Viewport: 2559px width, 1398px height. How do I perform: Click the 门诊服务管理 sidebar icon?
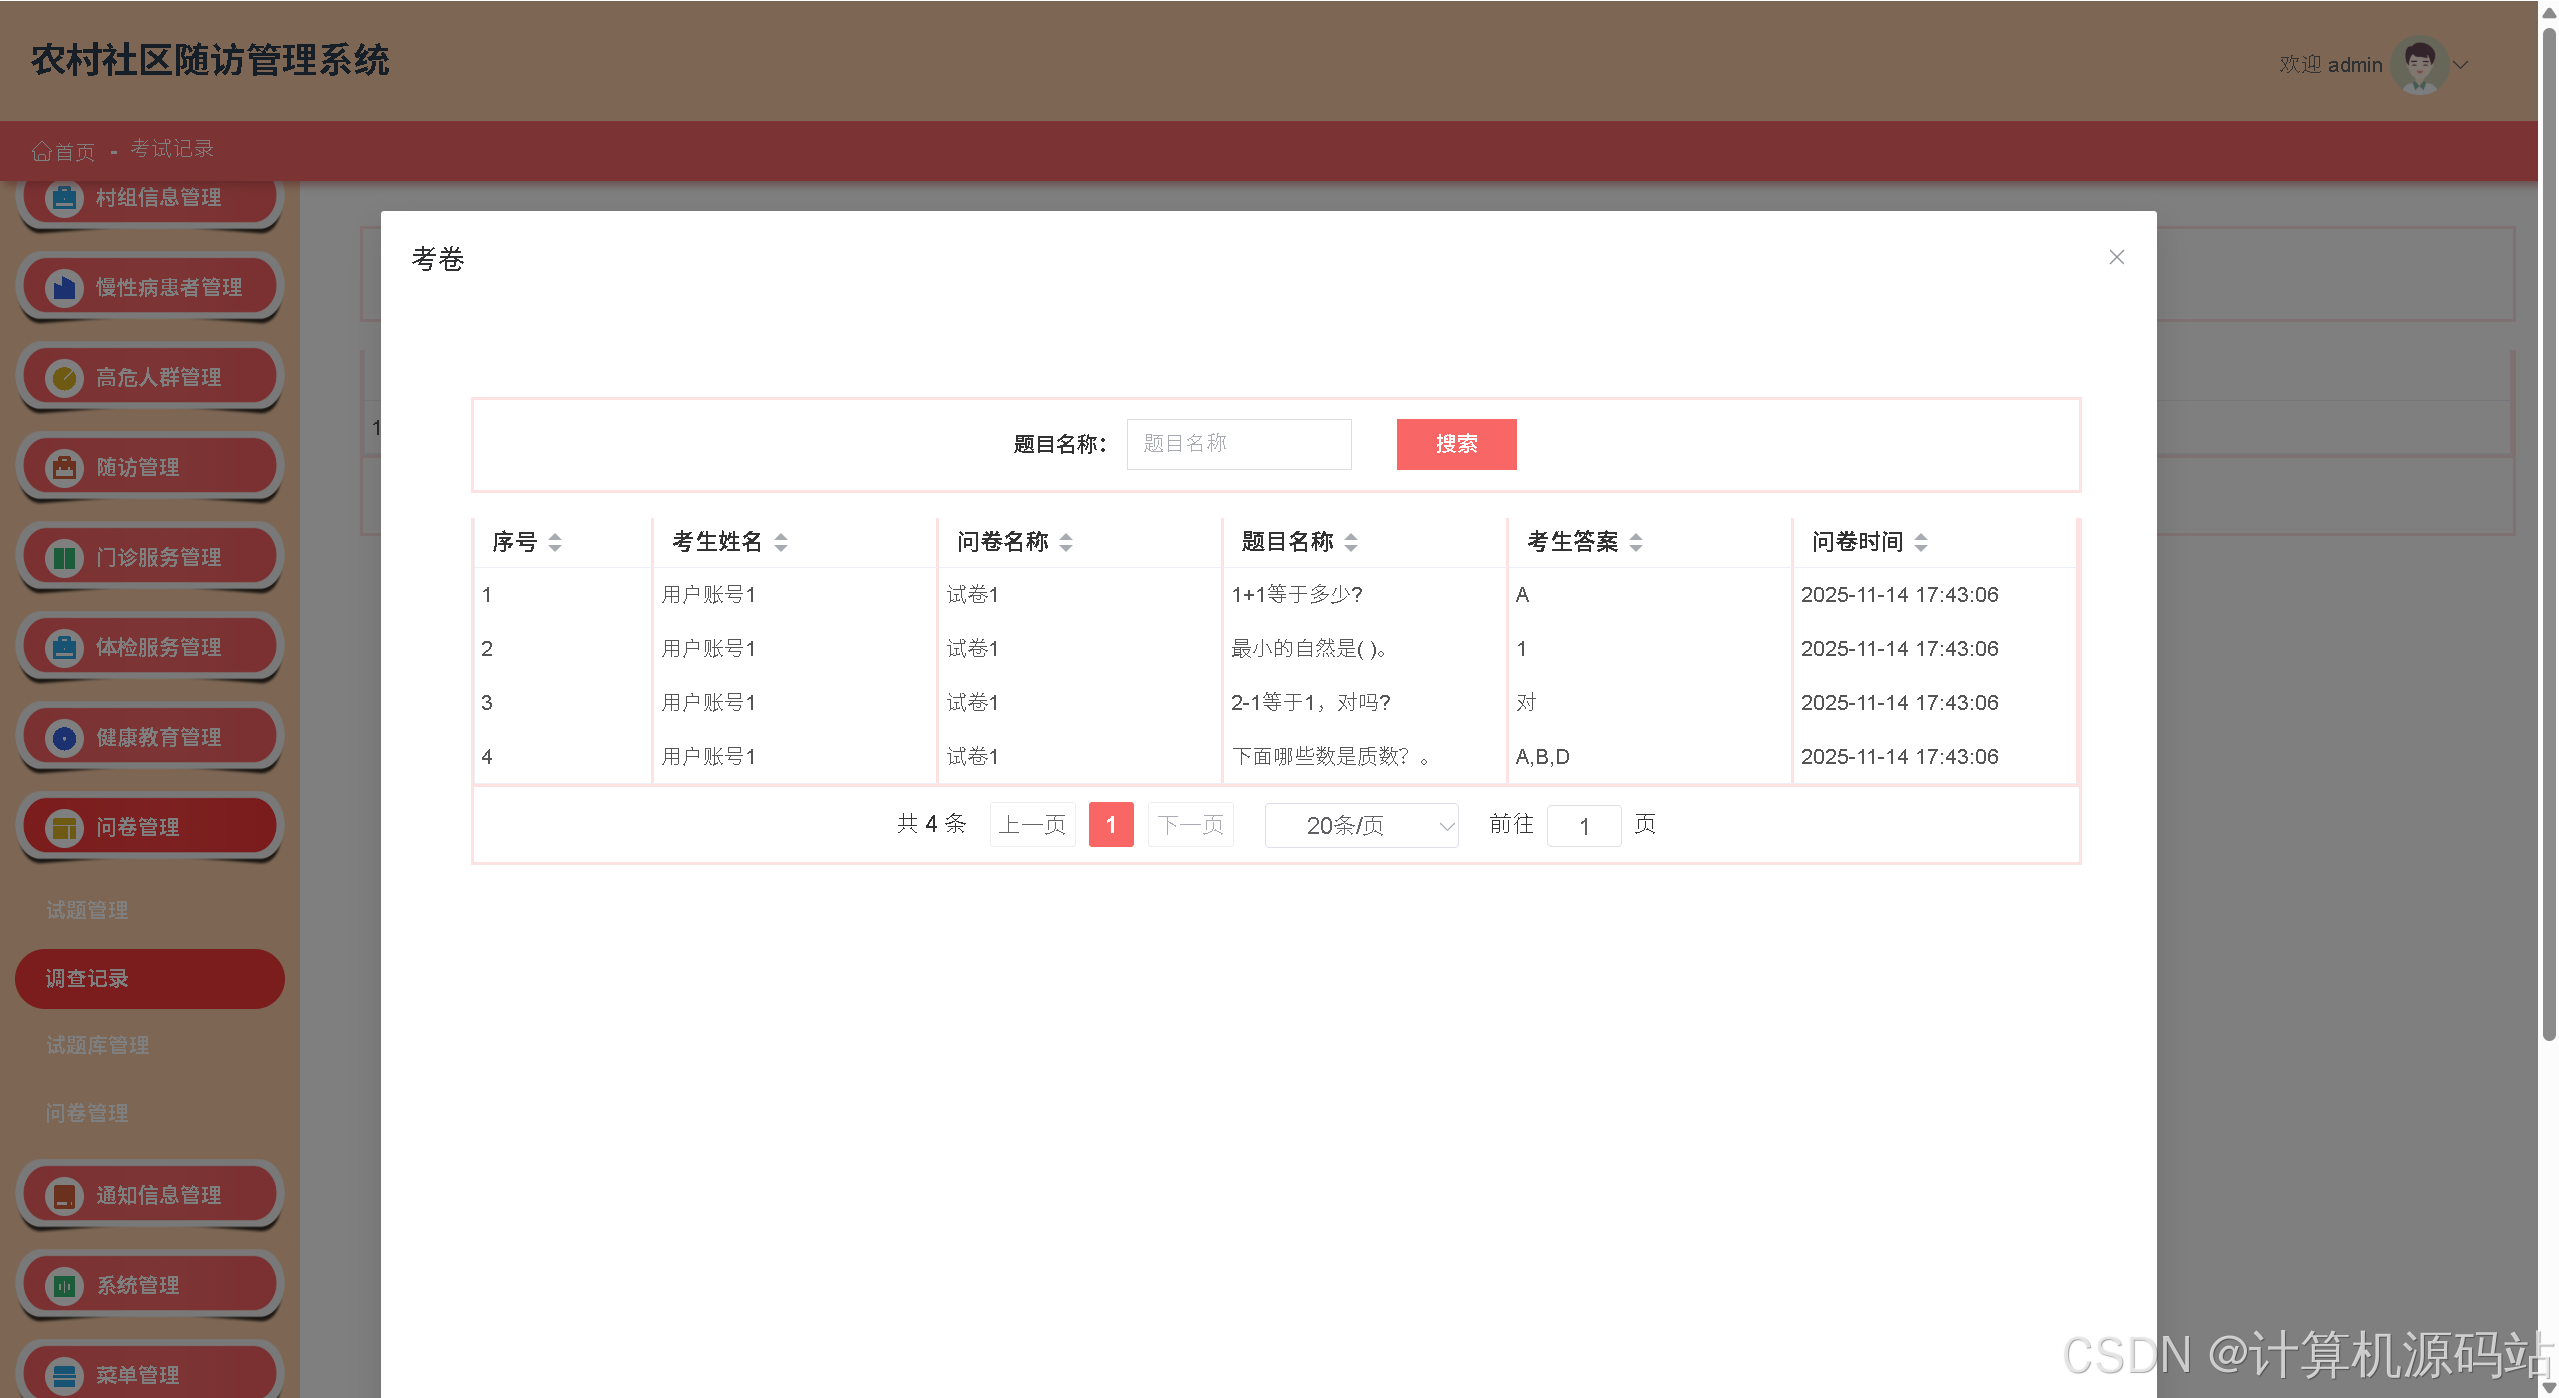tap(64, 558)
